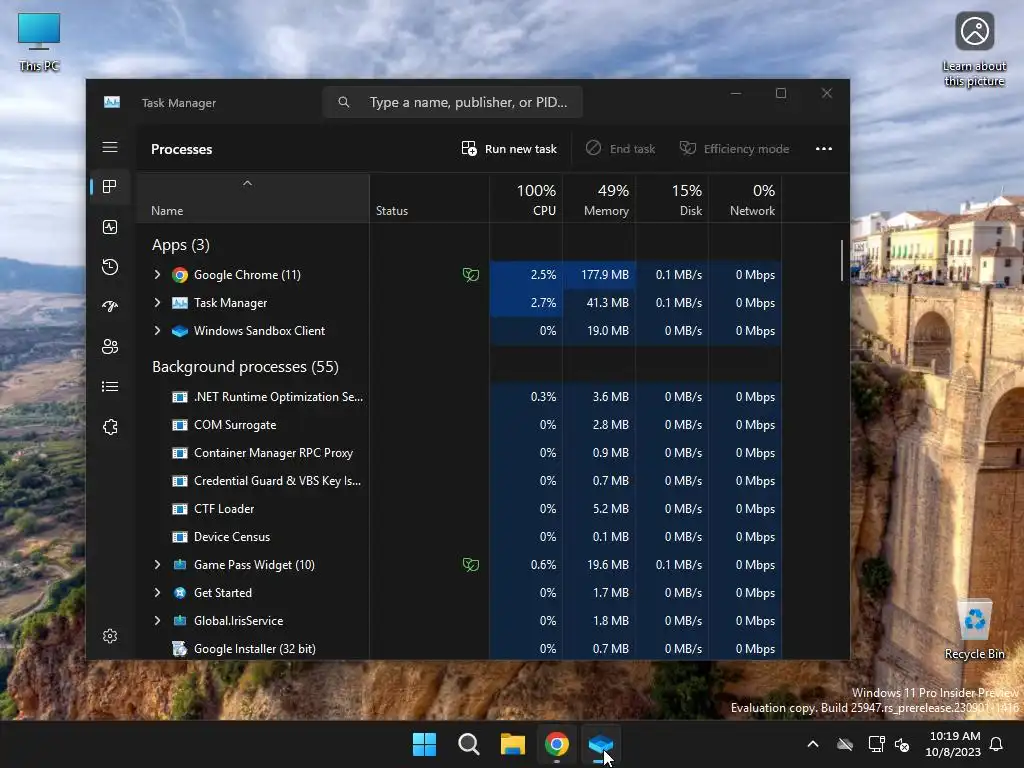The height and width of the screenshot is (768, 1024).
Task: Open the Task Manager hamburger navigation menu
Action: (110, 147)
